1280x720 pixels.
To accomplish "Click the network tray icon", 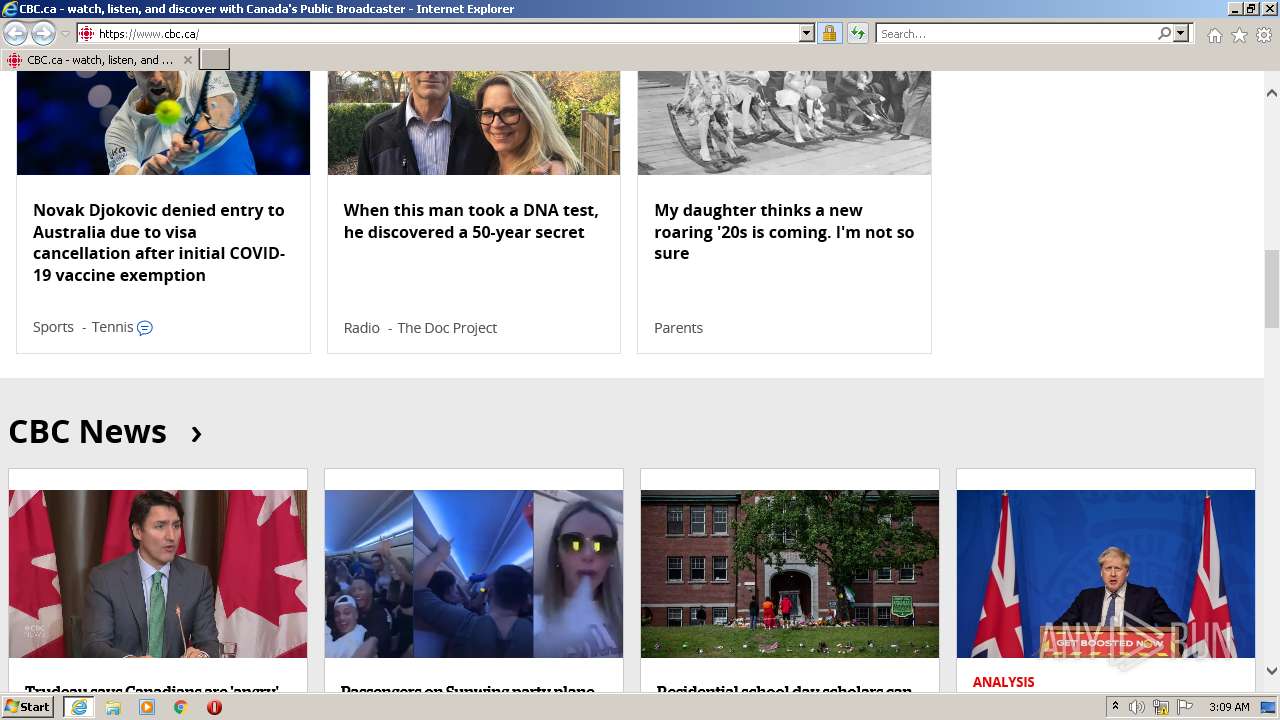I will coord(1161,707).
